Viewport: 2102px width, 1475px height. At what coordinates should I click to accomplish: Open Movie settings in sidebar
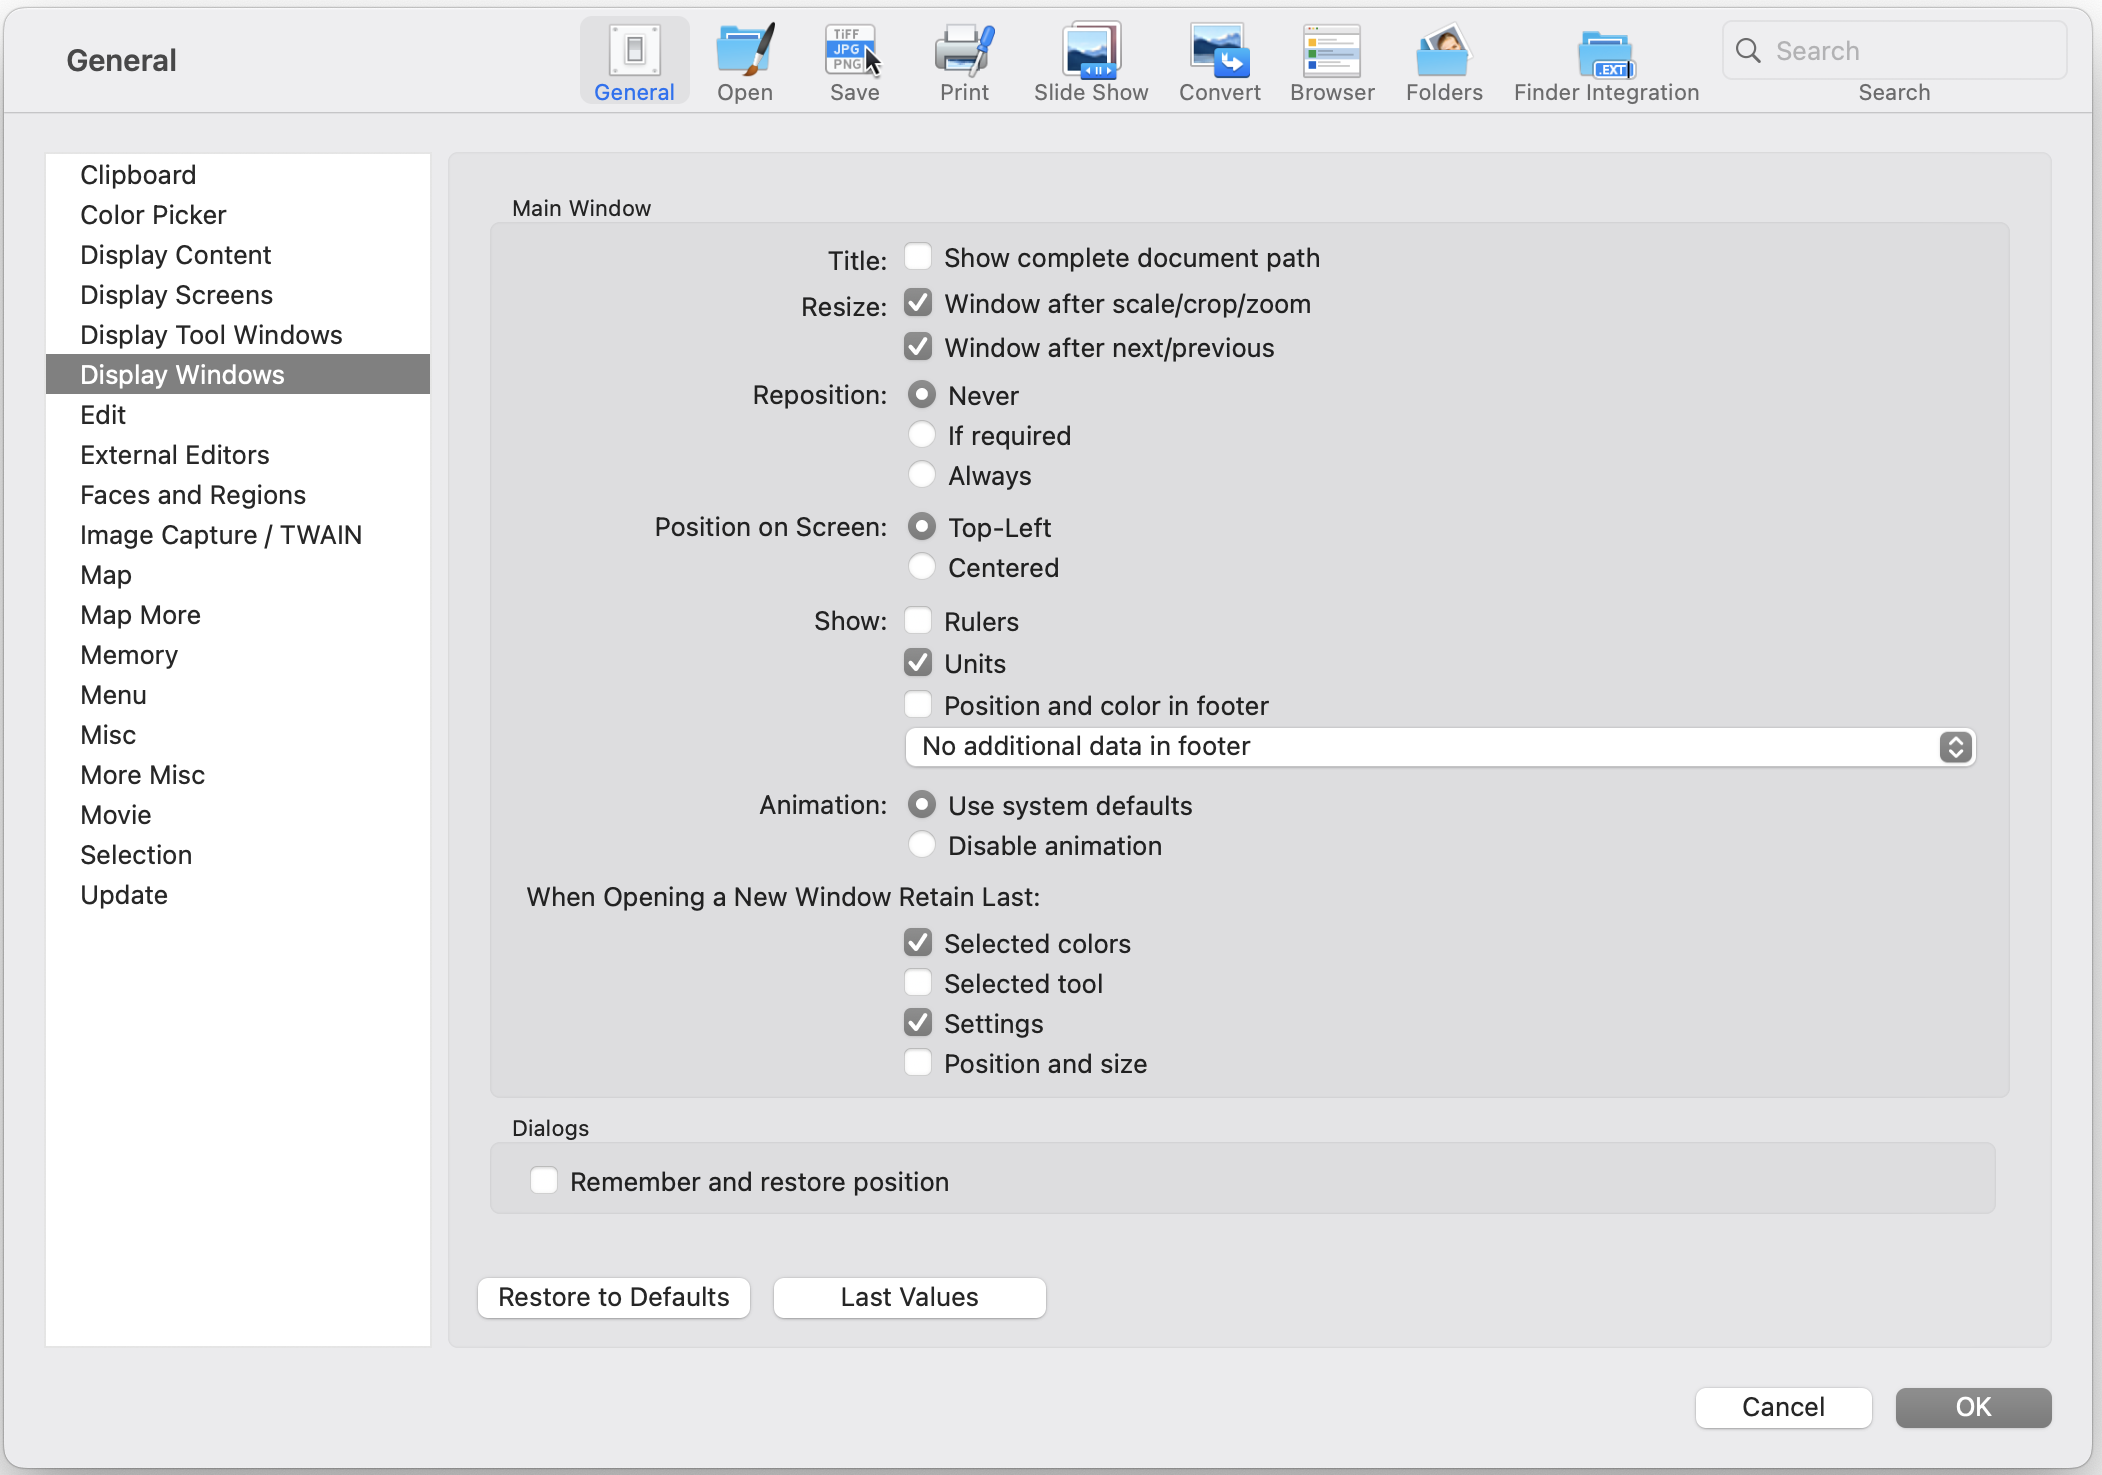point(238,815)
